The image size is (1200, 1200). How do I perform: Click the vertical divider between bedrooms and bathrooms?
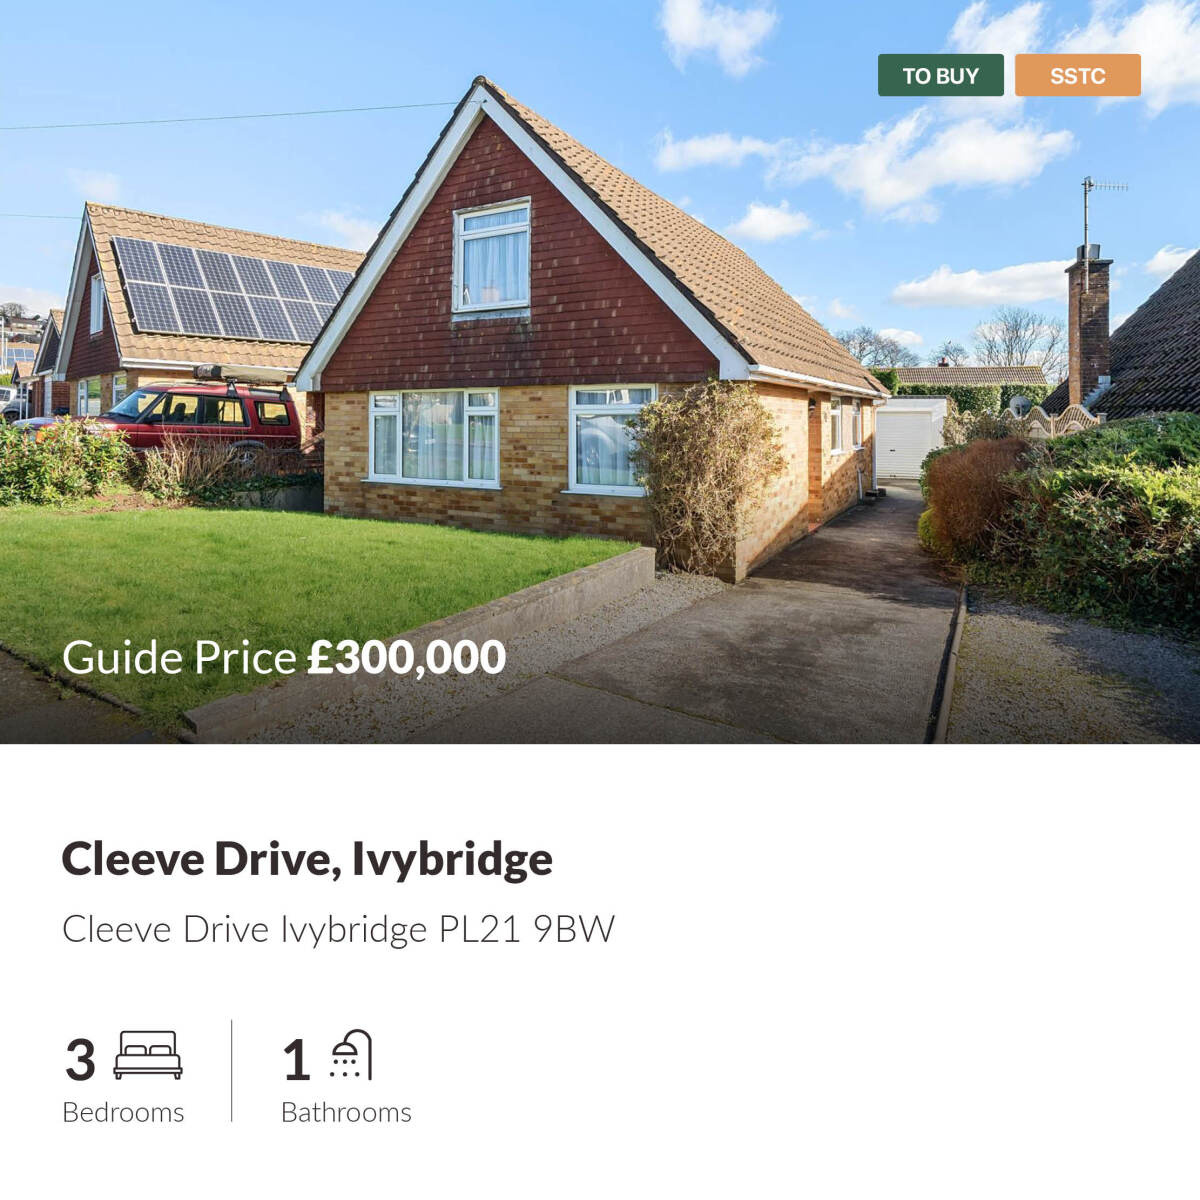click(x=232, y=1070)
